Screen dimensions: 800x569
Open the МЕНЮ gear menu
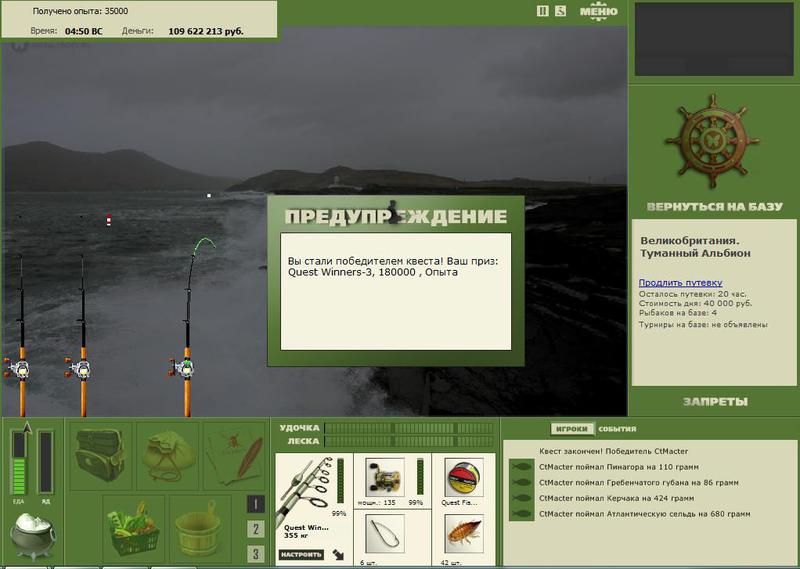click(598, 11)
